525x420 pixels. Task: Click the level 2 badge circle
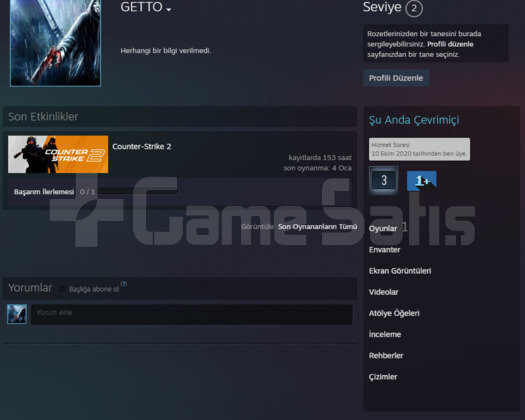pyautogui.click(x=414, y=8)
